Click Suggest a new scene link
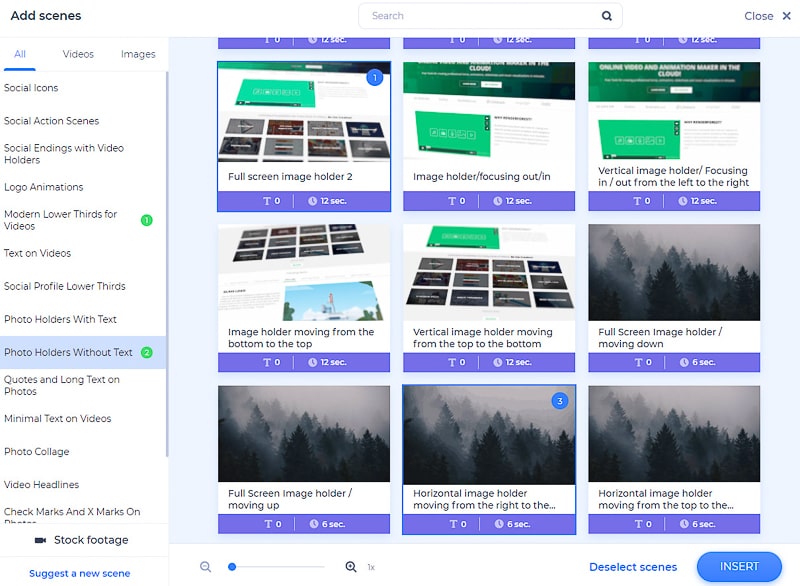This screenshot has height=586, width=800. point(80,573)
